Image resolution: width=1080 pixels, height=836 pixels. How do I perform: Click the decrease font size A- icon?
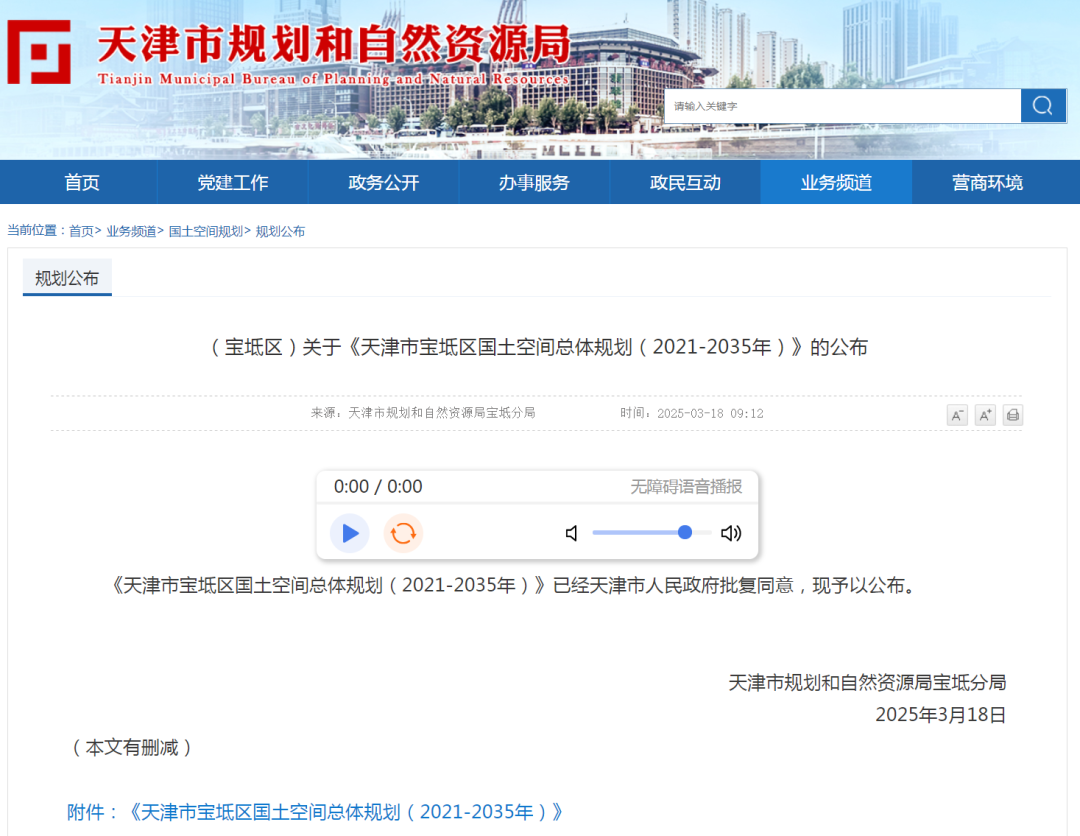coord(957,415)
